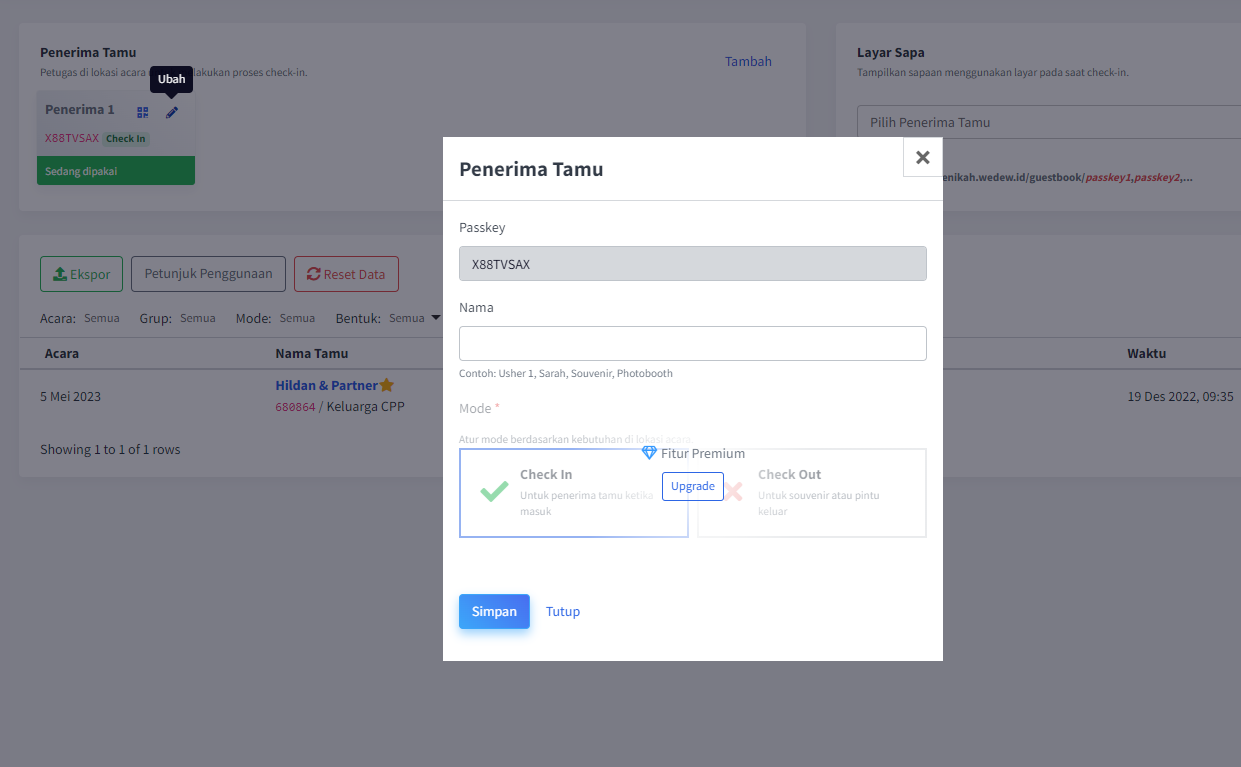Click the red X Check Out icon
The image size is (1241, 767).
[x=733, y=492]
